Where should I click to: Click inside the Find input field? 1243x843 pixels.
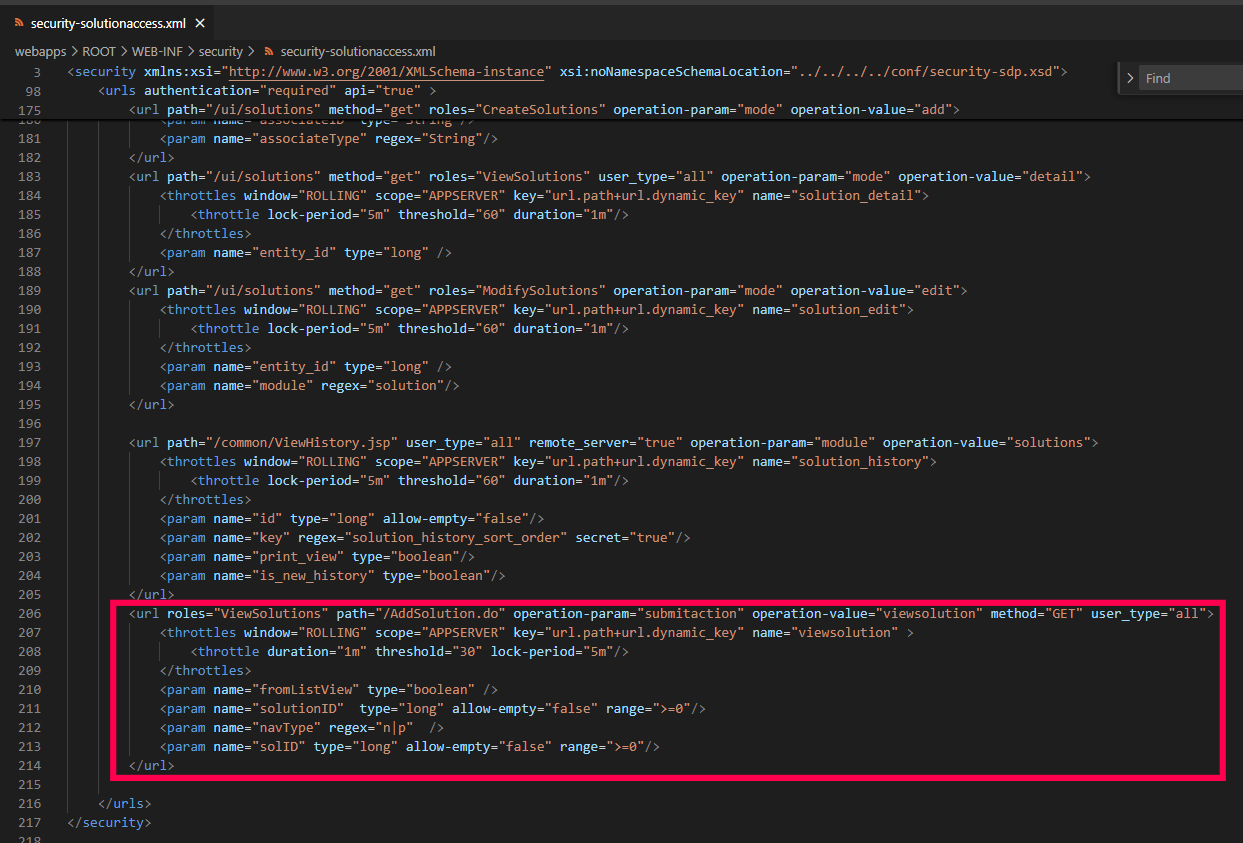(1190, 78)
